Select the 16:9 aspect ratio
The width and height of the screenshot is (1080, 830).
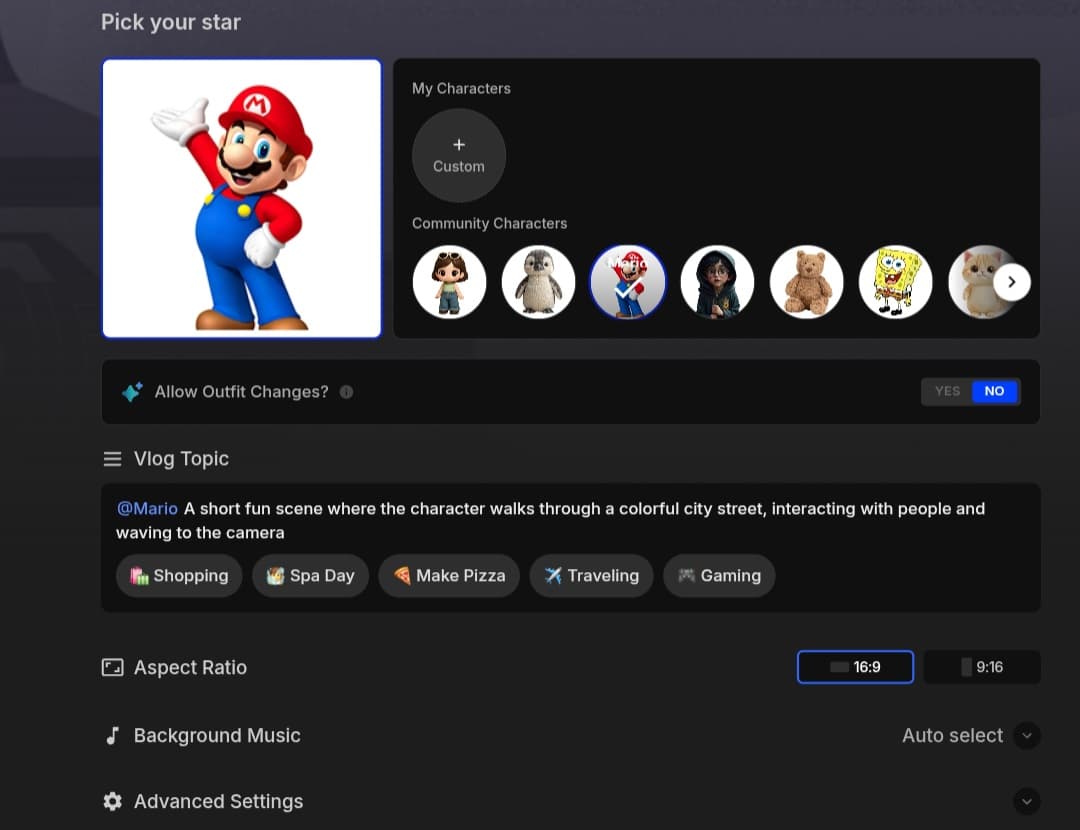(855, 667)
